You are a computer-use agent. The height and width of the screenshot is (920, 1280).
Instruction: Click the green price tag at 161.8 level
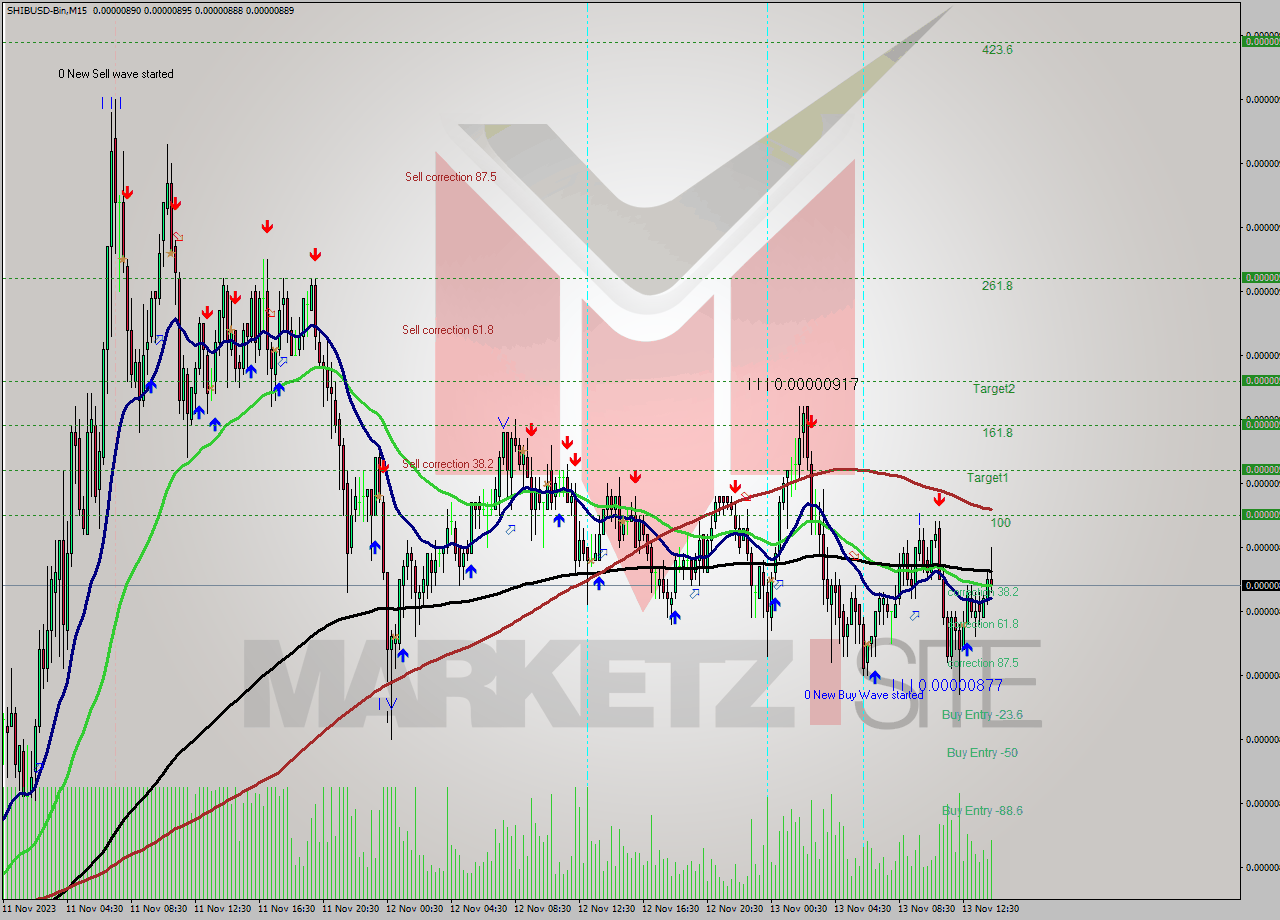coord(1260,425)
